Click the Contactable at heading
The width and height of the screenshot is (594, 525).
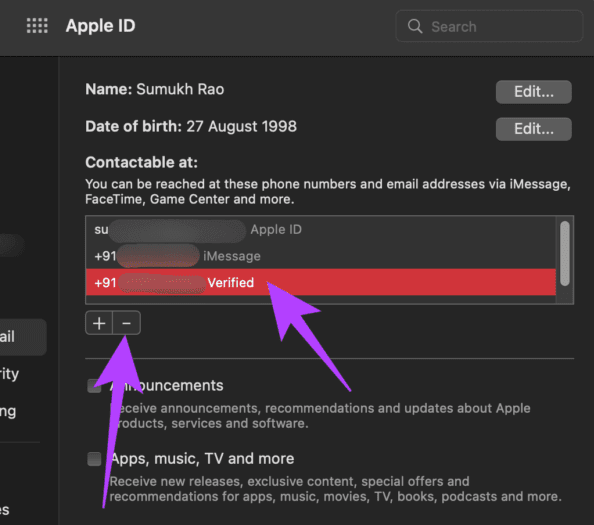141,162
